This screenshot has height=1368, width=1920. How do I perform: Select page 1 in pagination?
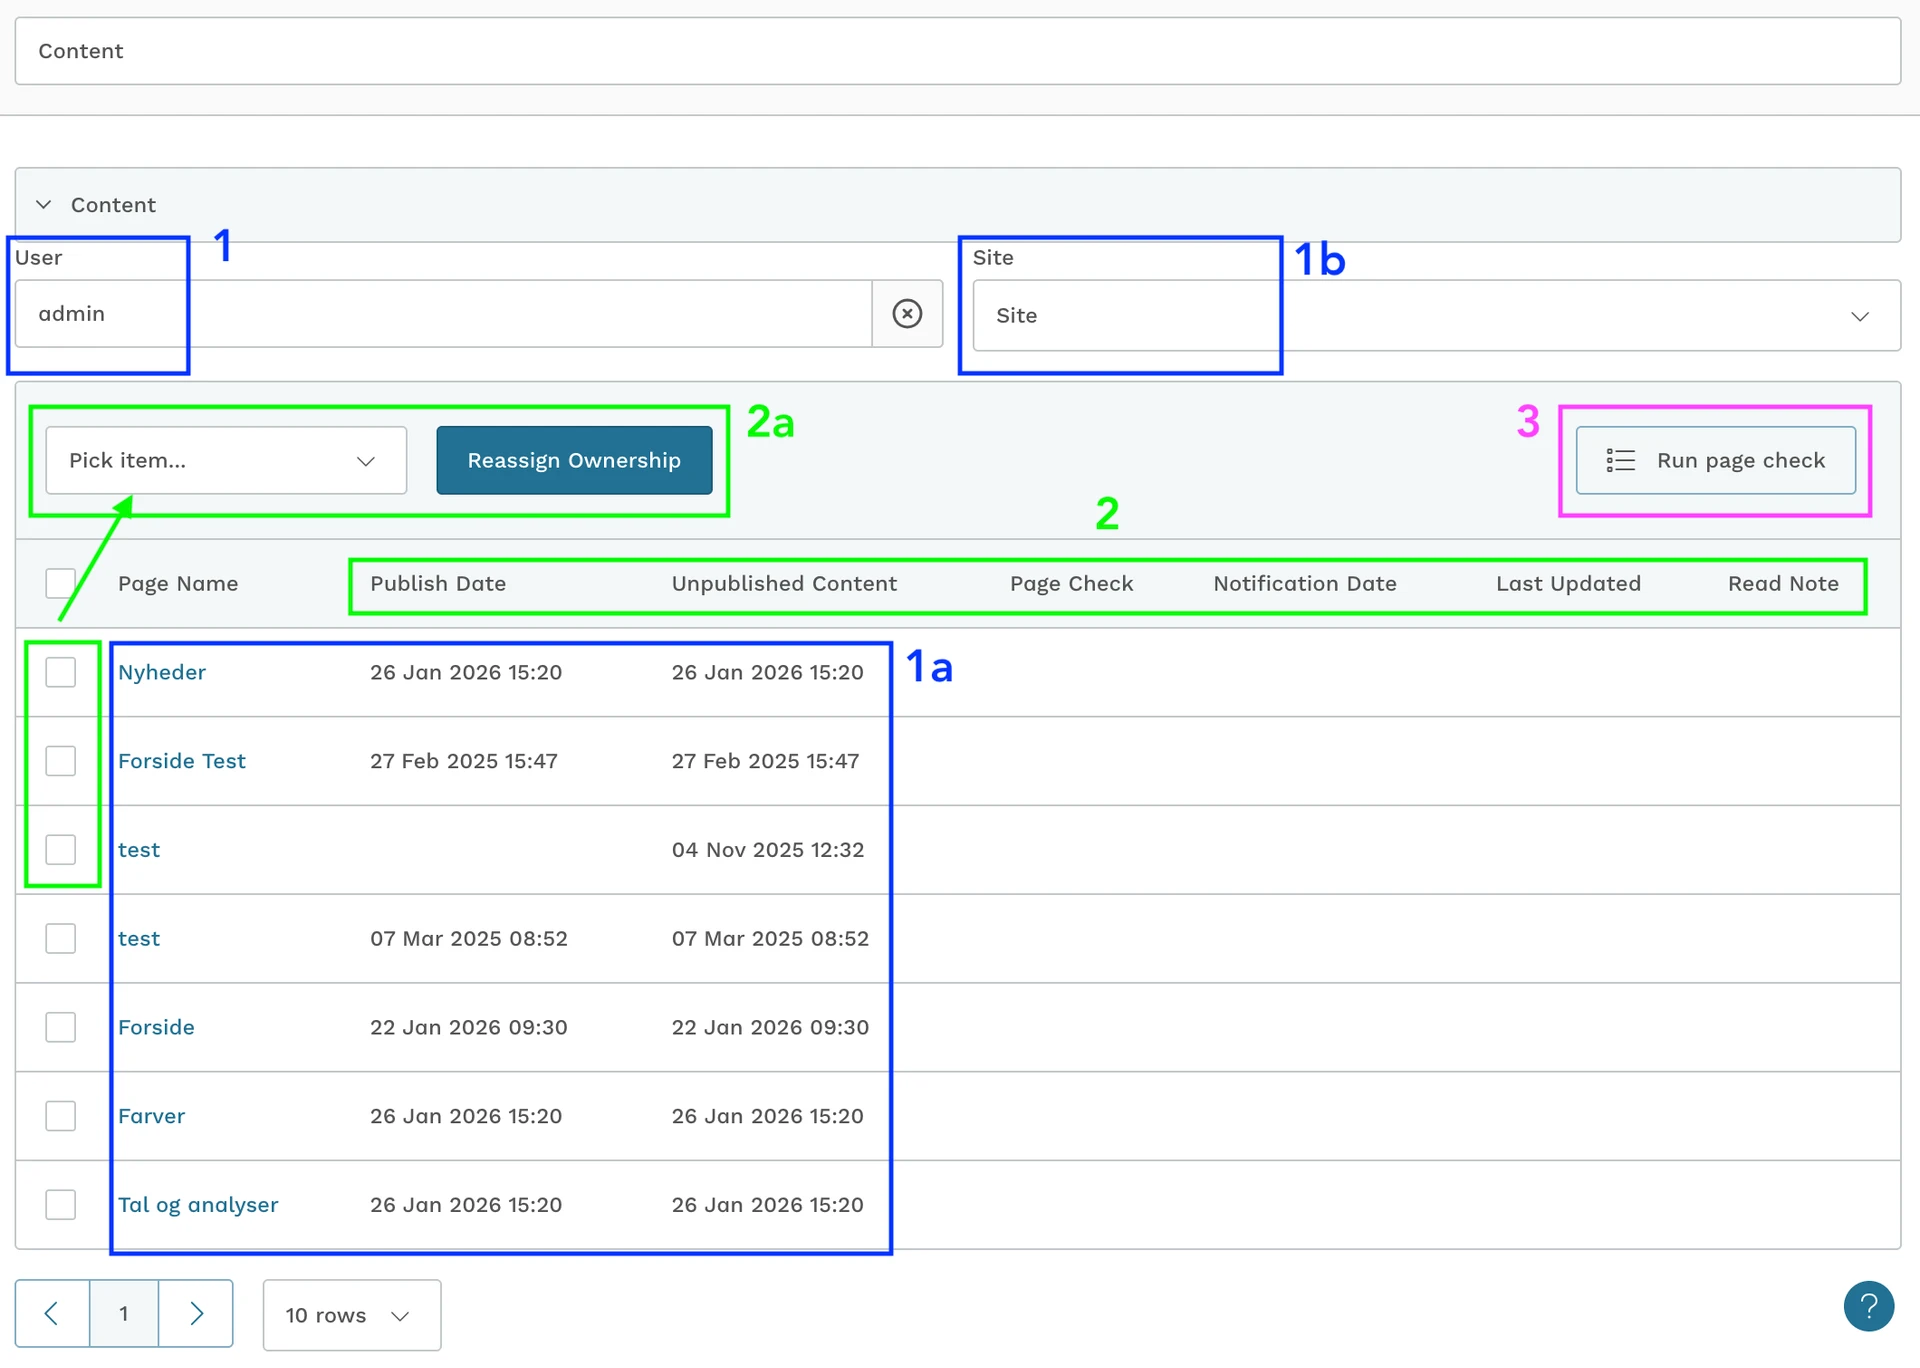click(x=124, y=1313)
